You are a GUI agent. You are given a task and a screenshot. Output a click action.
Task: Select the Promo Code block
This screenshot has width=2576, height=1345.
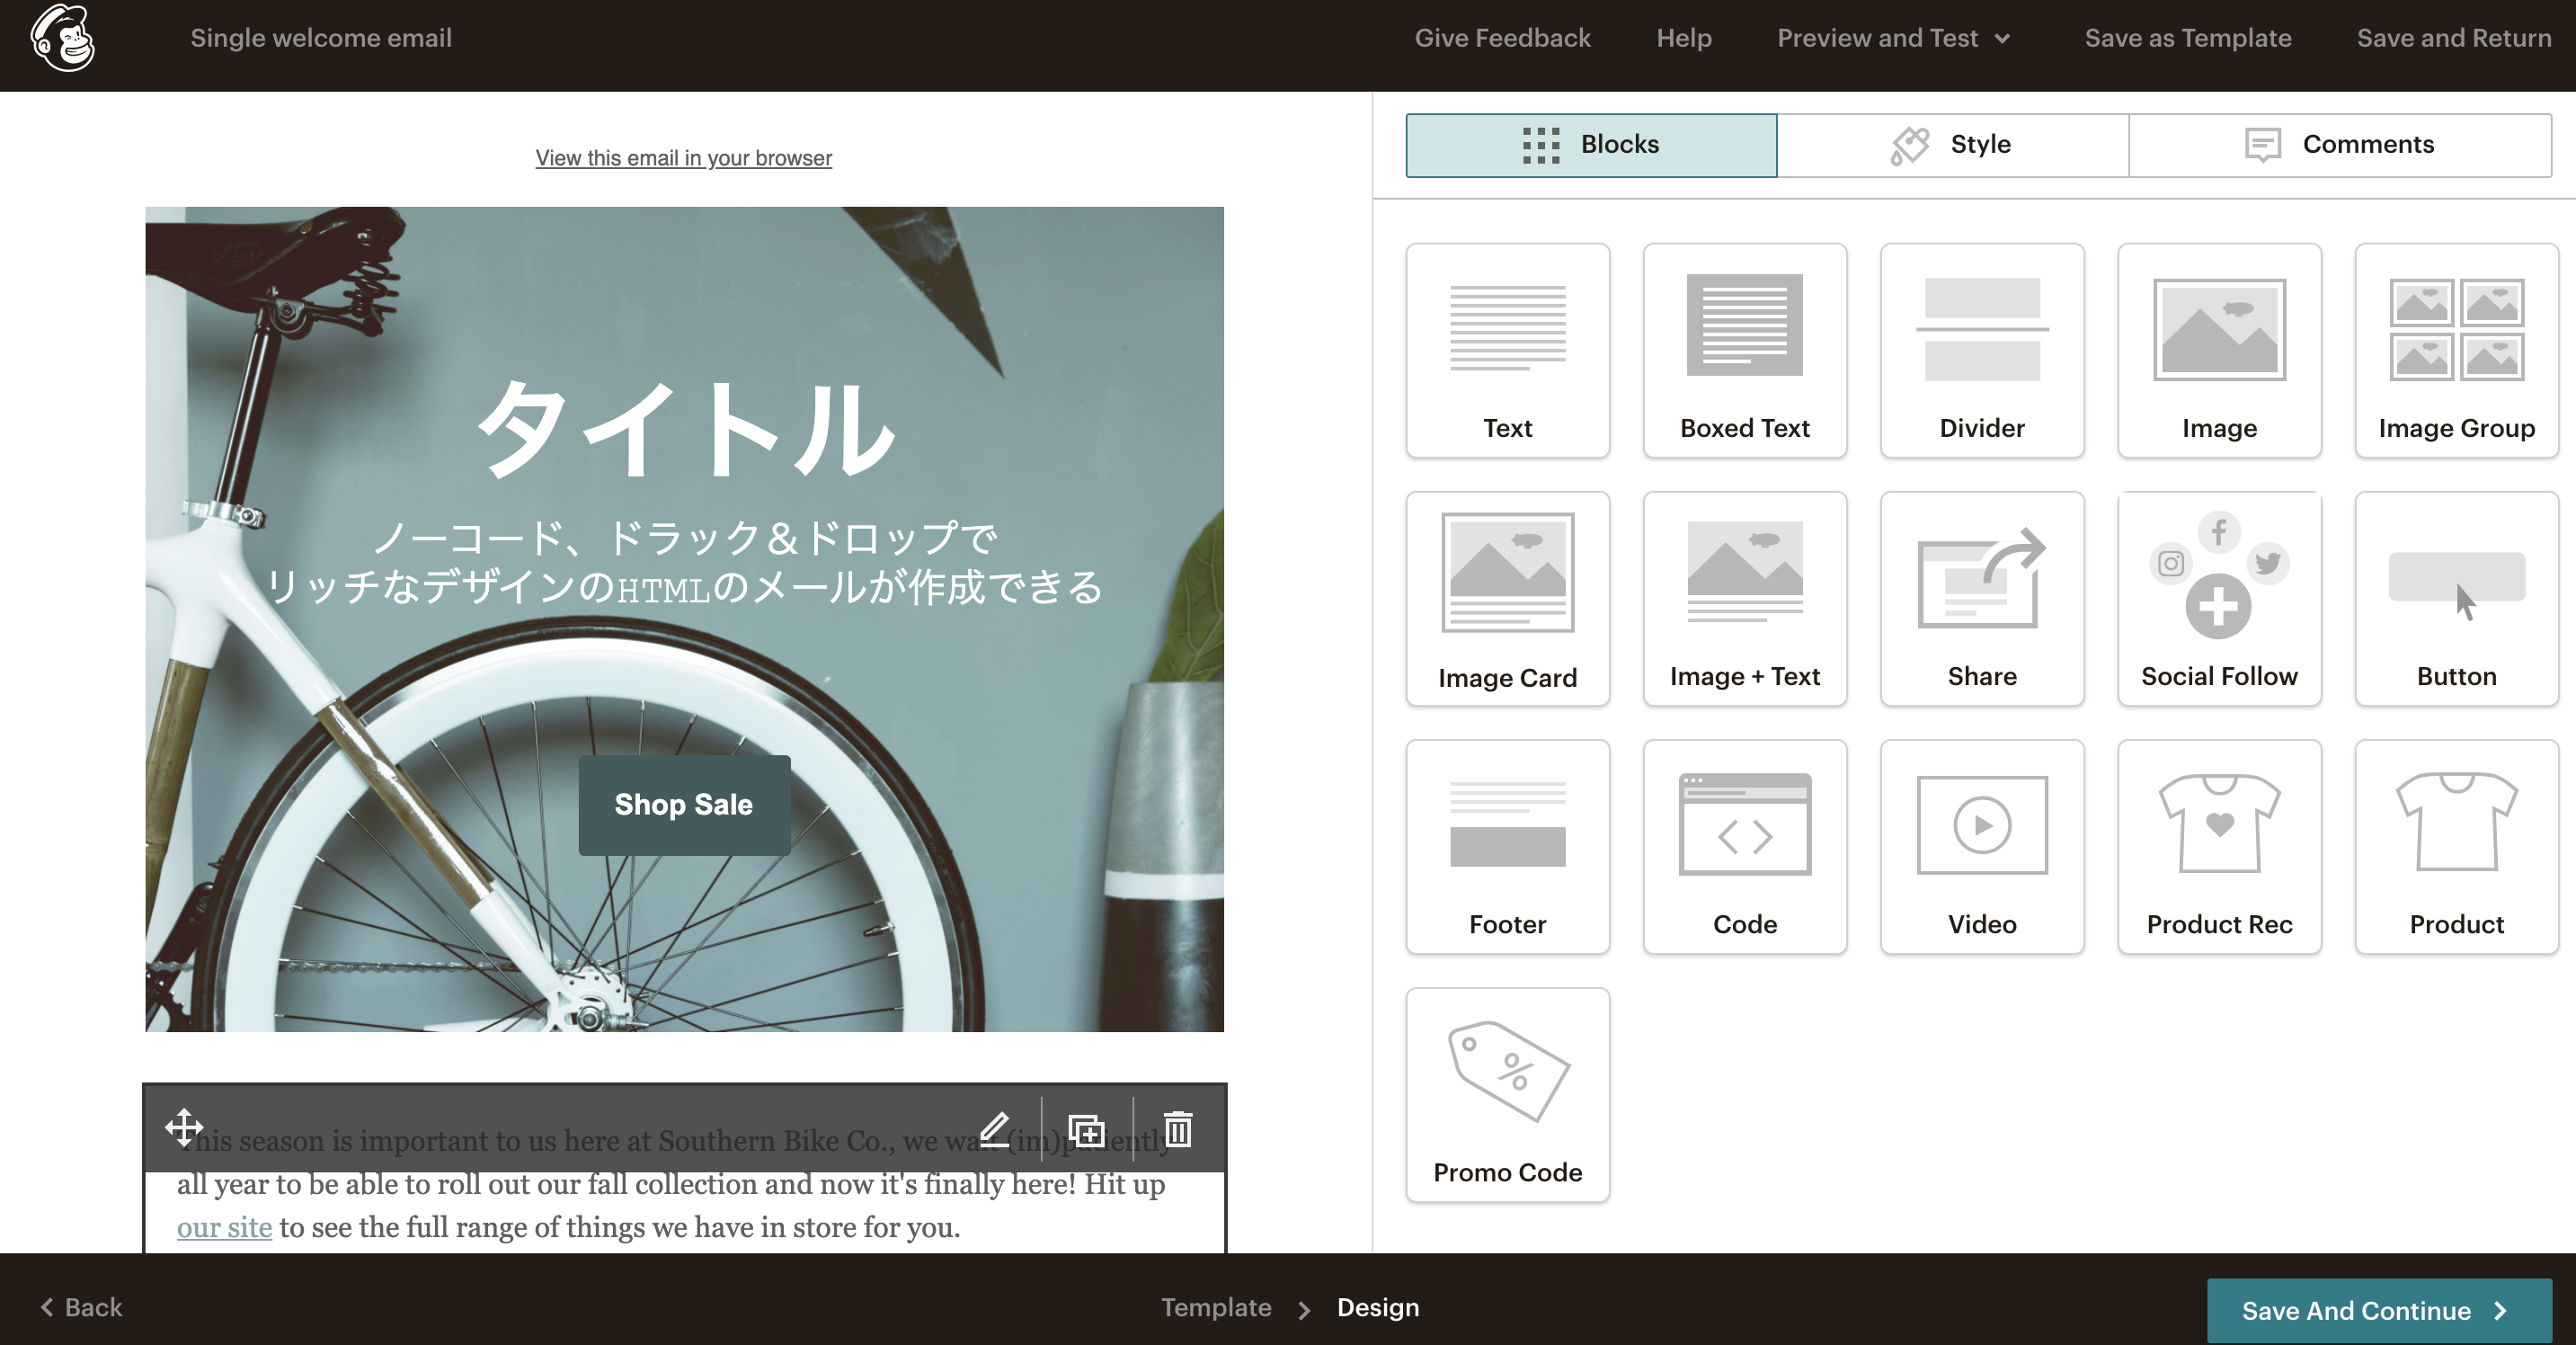(x=1507, y=1094)
